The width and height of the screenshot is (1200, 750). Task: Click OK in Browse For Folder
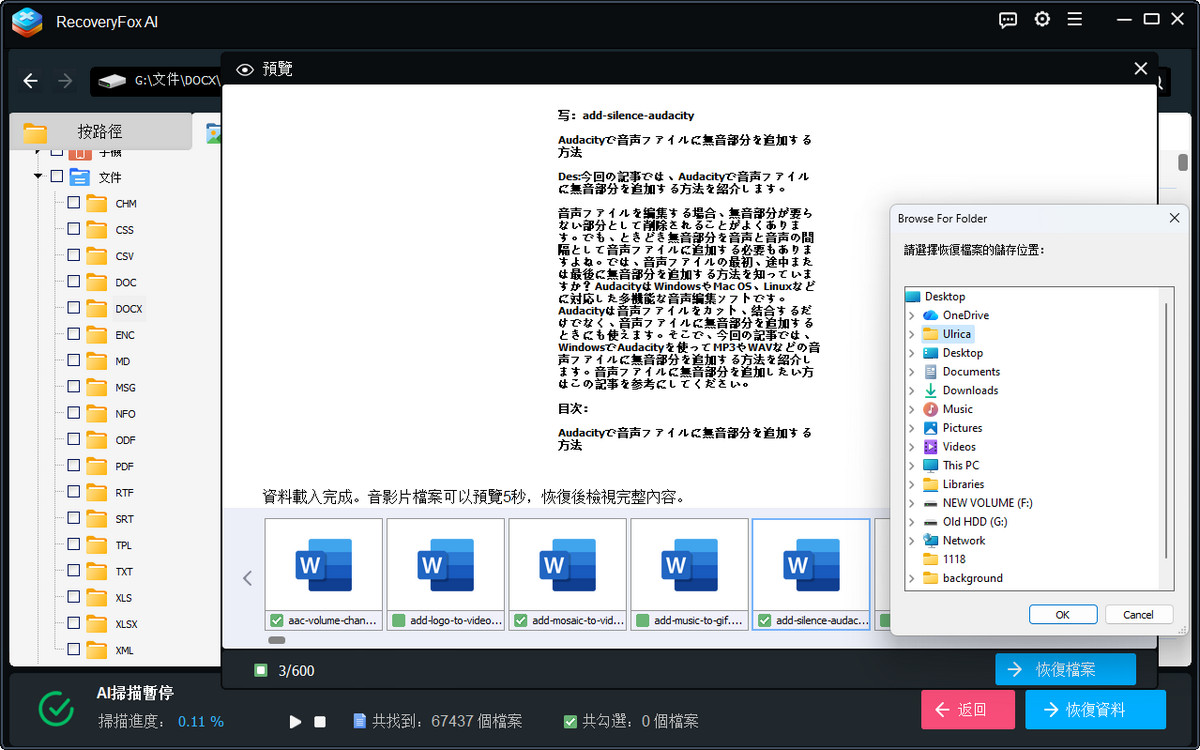point(1063,614)
